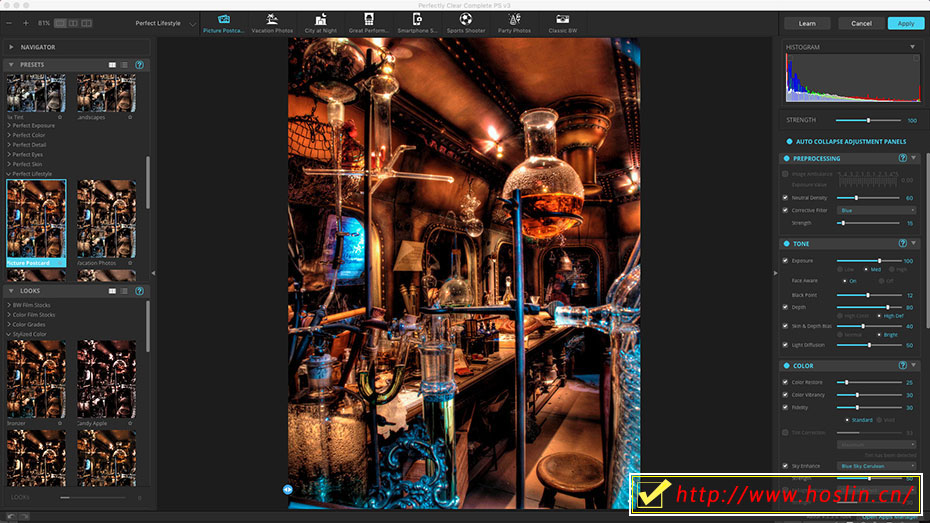Collapse the Looks panel
The height and width of the screenshot is (523, 930).
11,291
